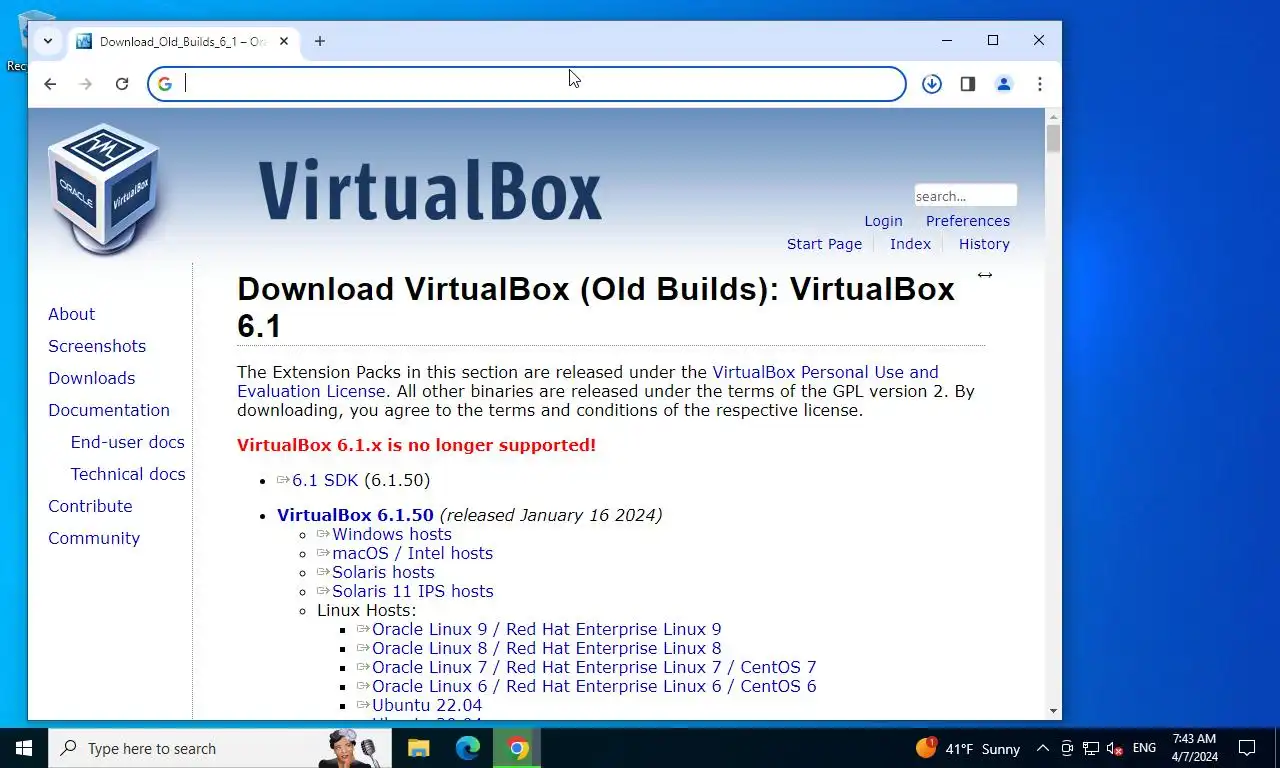This screenshot has height=768, width=1280.
Task: Open the About sidebar link
Action: pos(72,314)
